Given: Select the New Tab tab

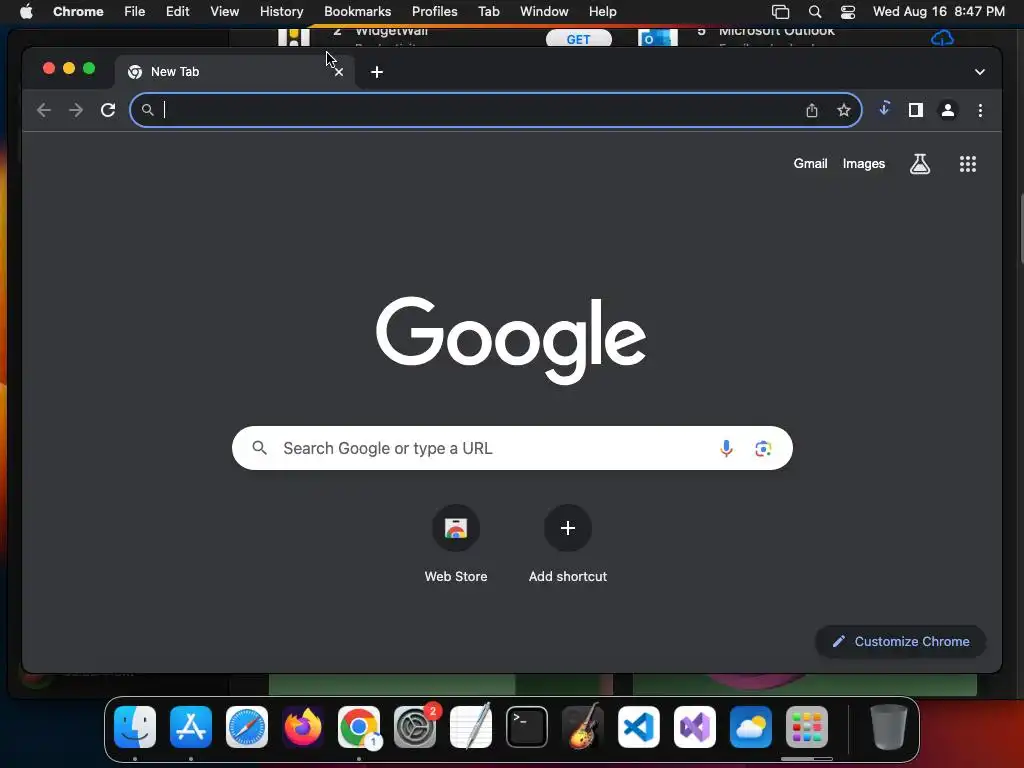Looking at the screenshot, I should [235, 72].
